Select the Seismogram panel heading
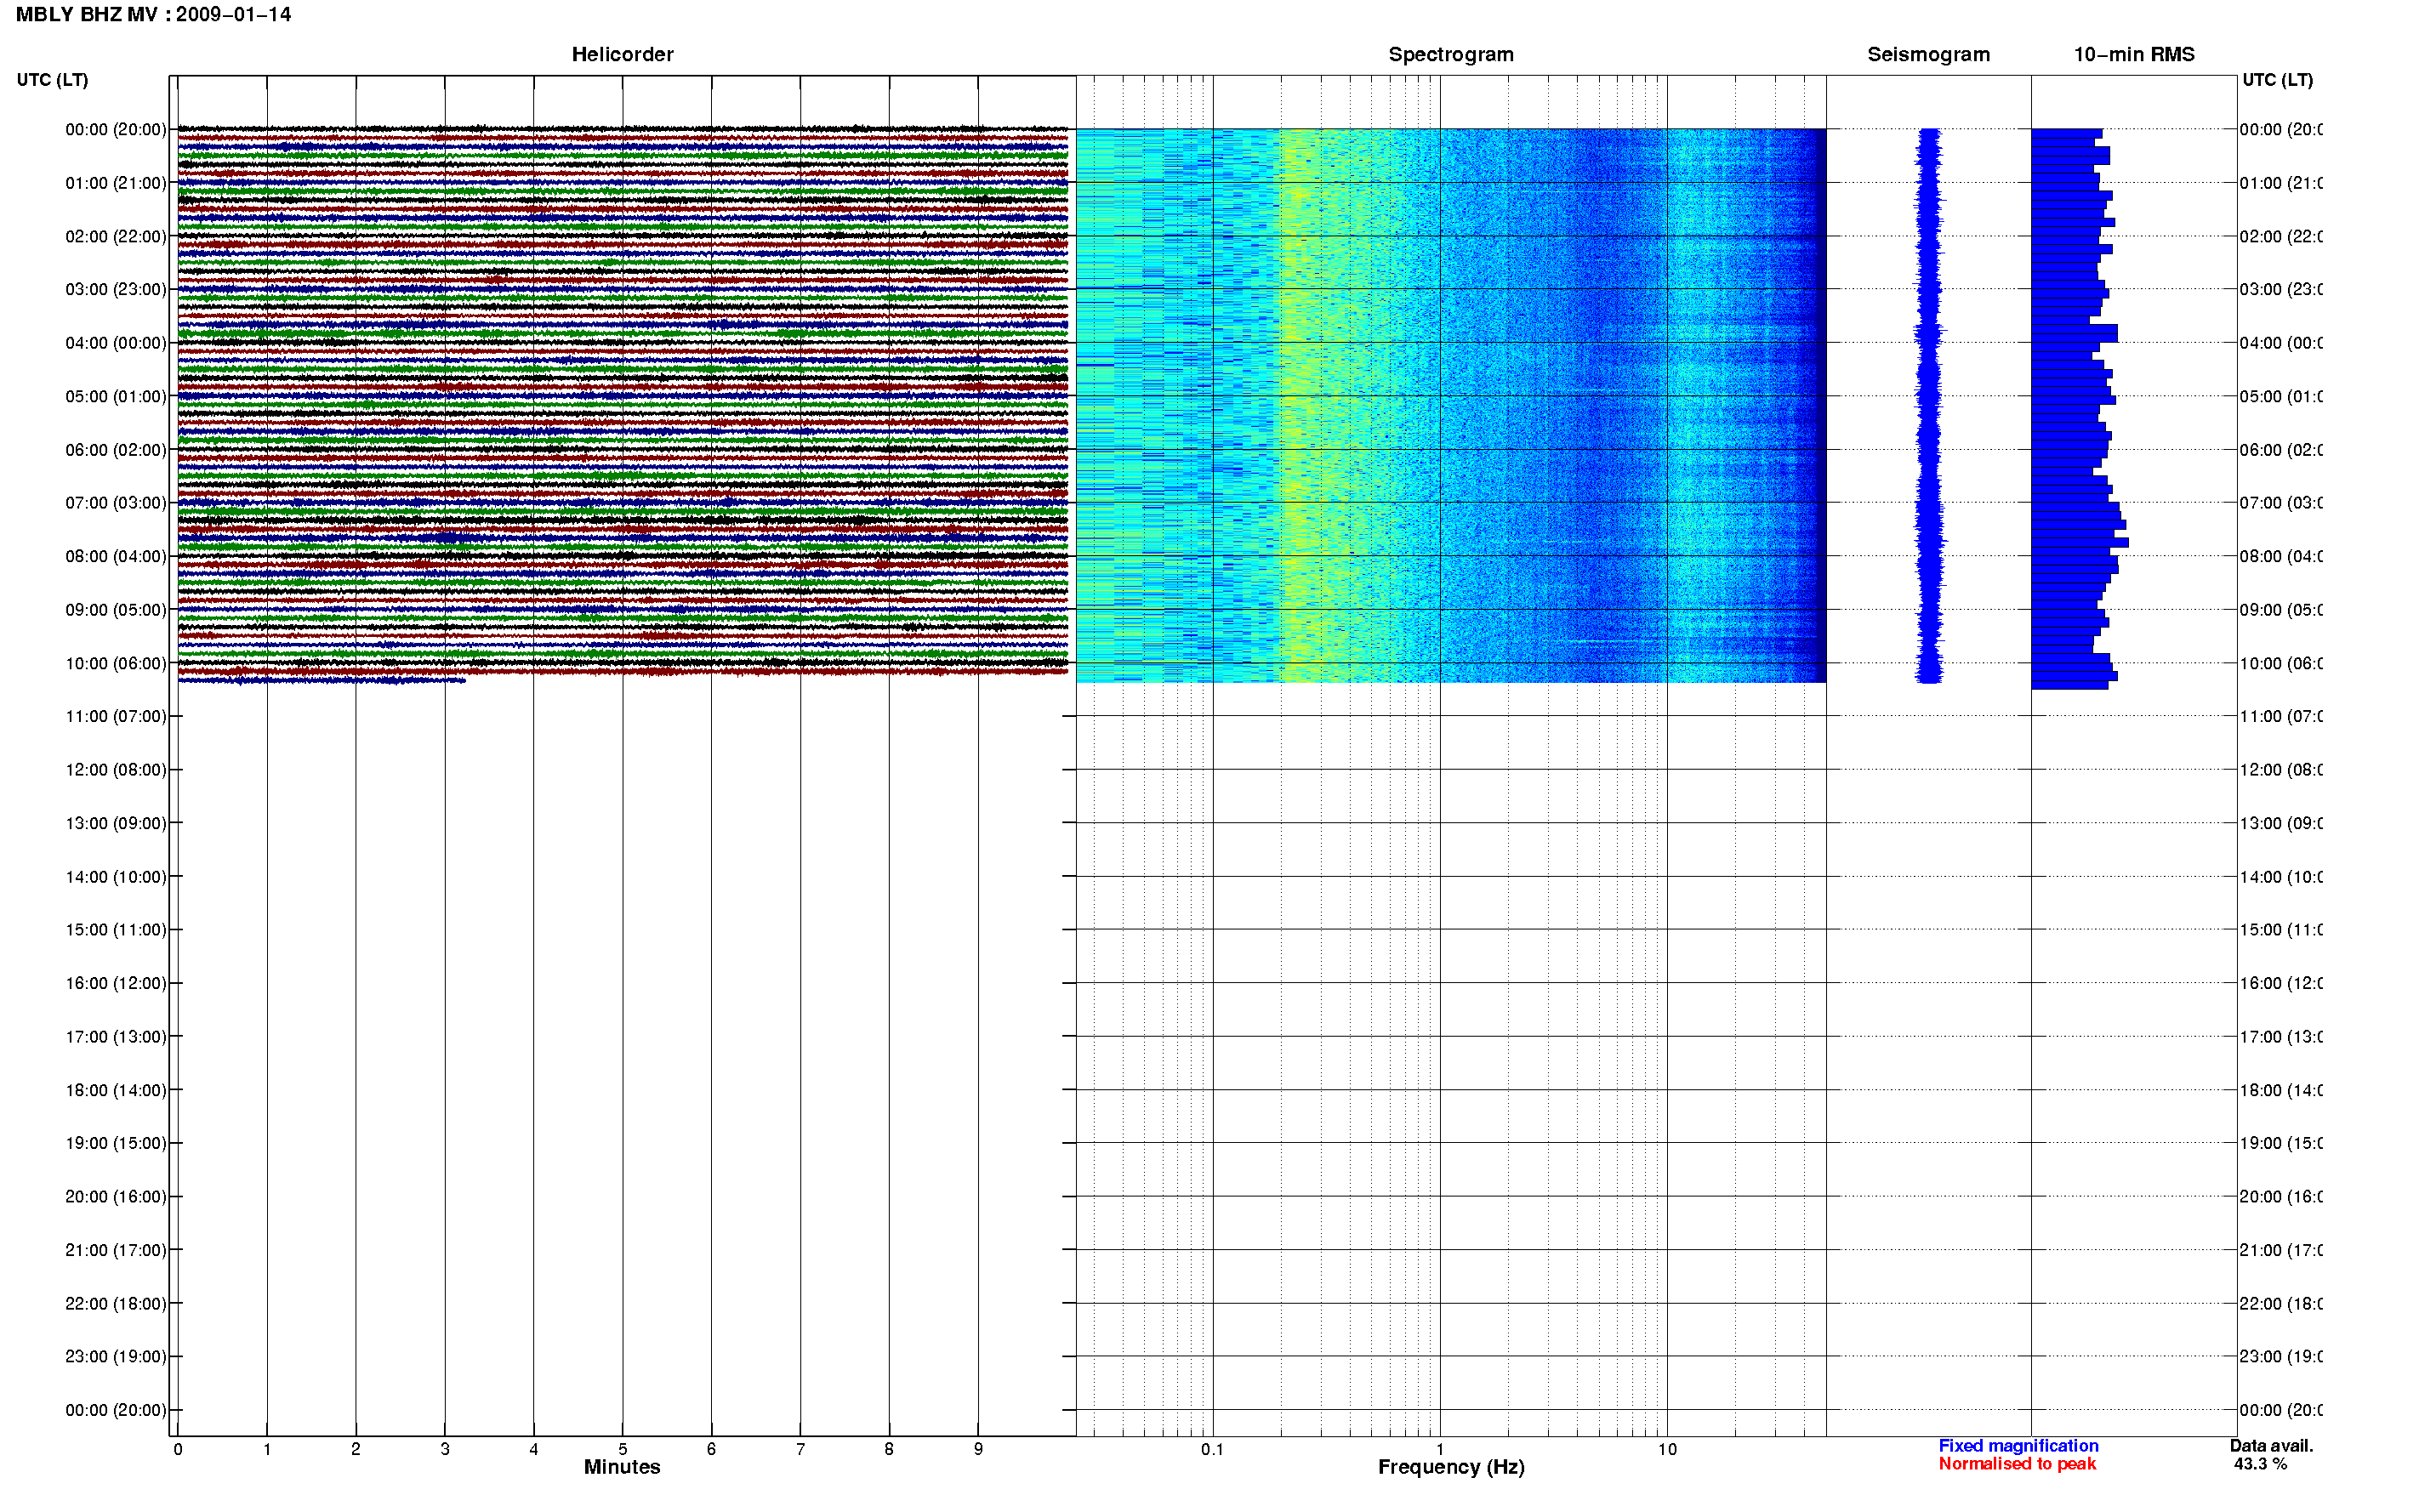The height and width of the screenshot is (1512, 2419). [1928, 55]
